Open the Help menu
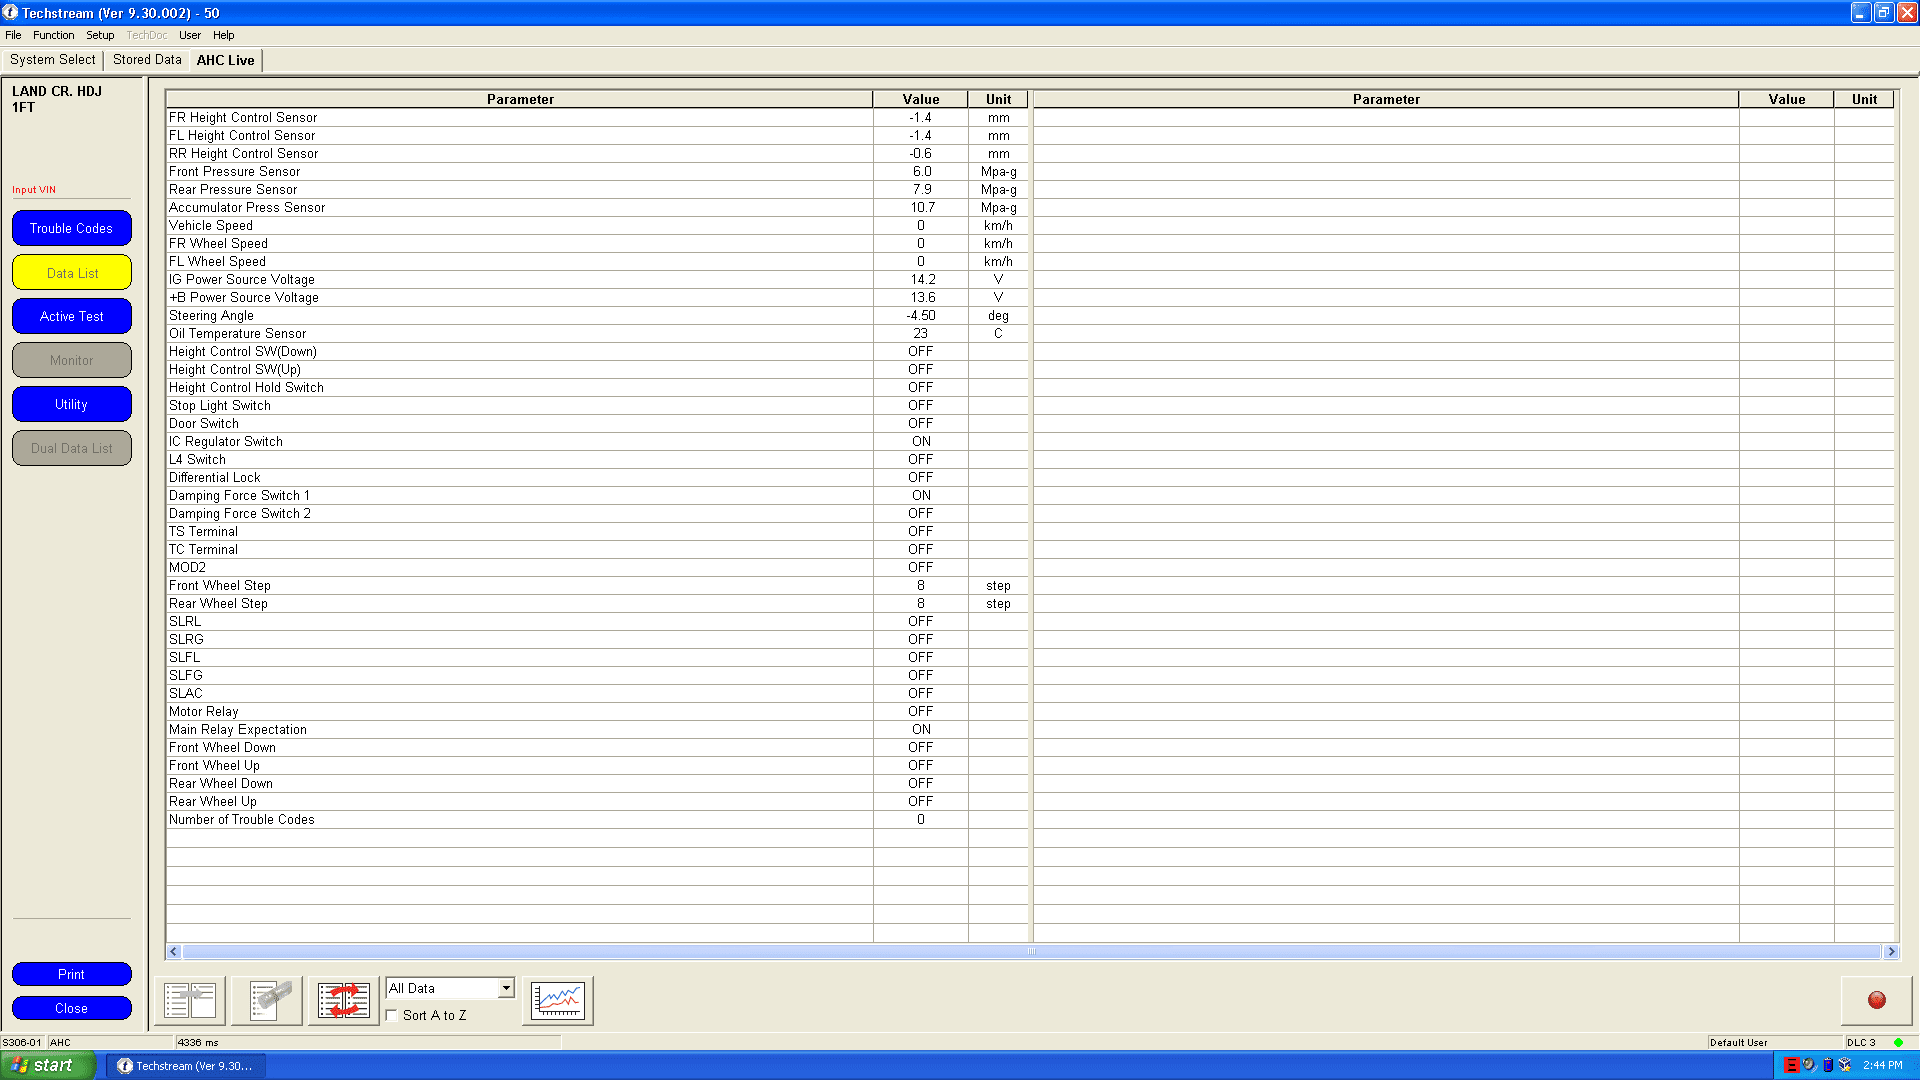Screen dimensions: 1920x1080 coord(224,35)
